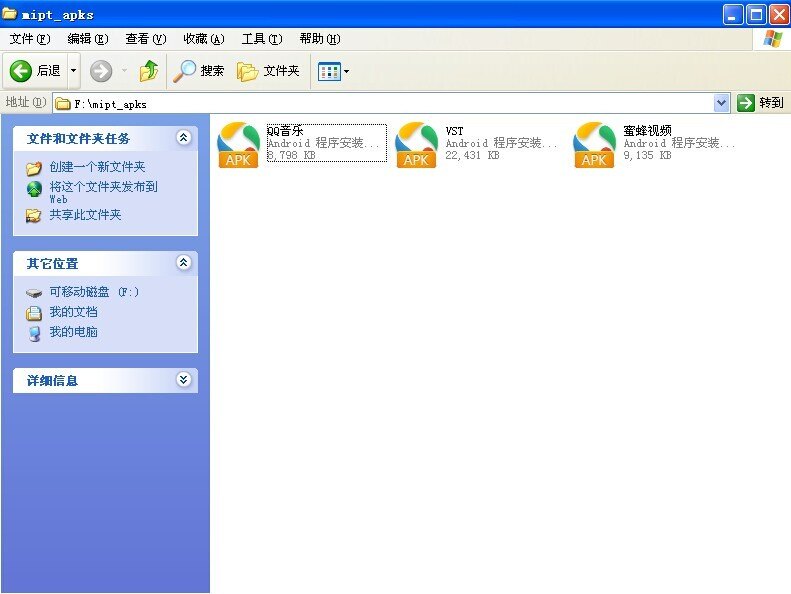Viewport: 791px width, 594px height.
Task: Collapse the 文件和文件夹任务 panel
Action: click(183, 138)
